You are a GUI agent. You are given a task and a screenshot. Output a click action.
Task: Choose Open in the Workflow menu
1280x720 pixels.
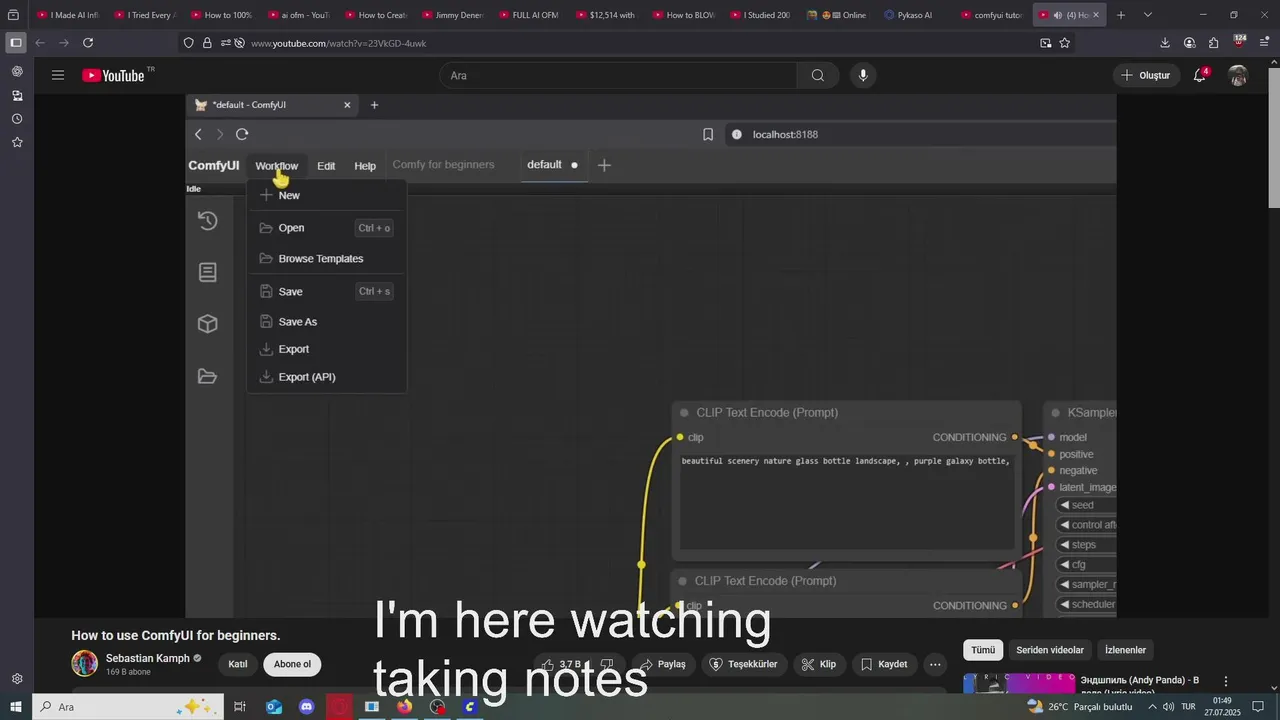[x=326, y=228]
